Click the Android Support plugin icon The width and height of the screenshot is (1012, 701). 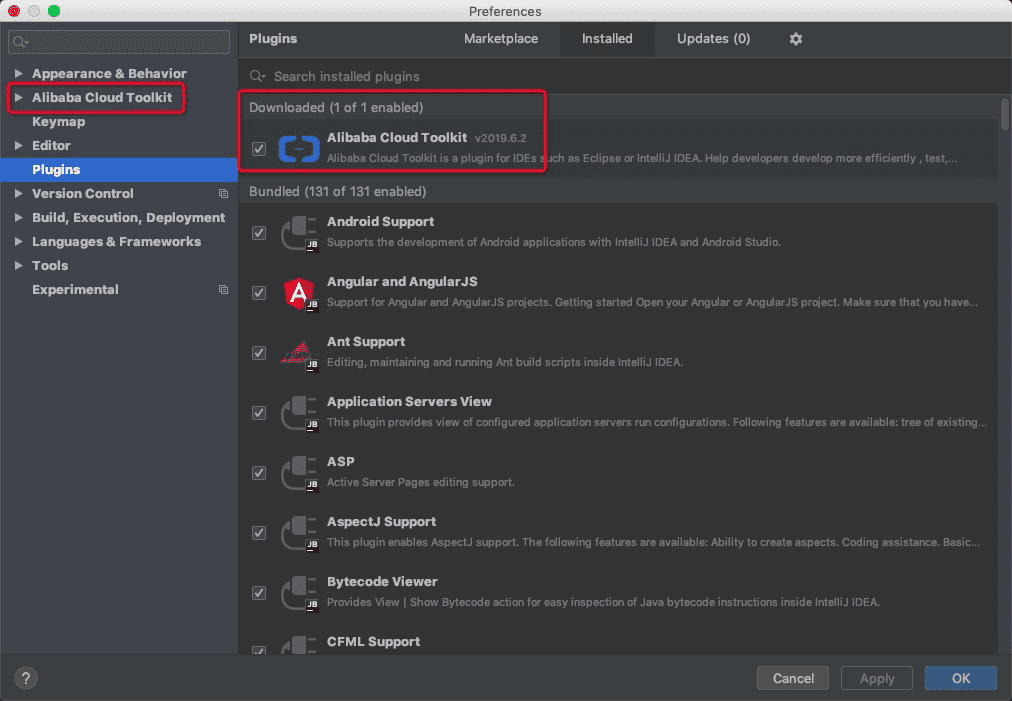[298, 232]
